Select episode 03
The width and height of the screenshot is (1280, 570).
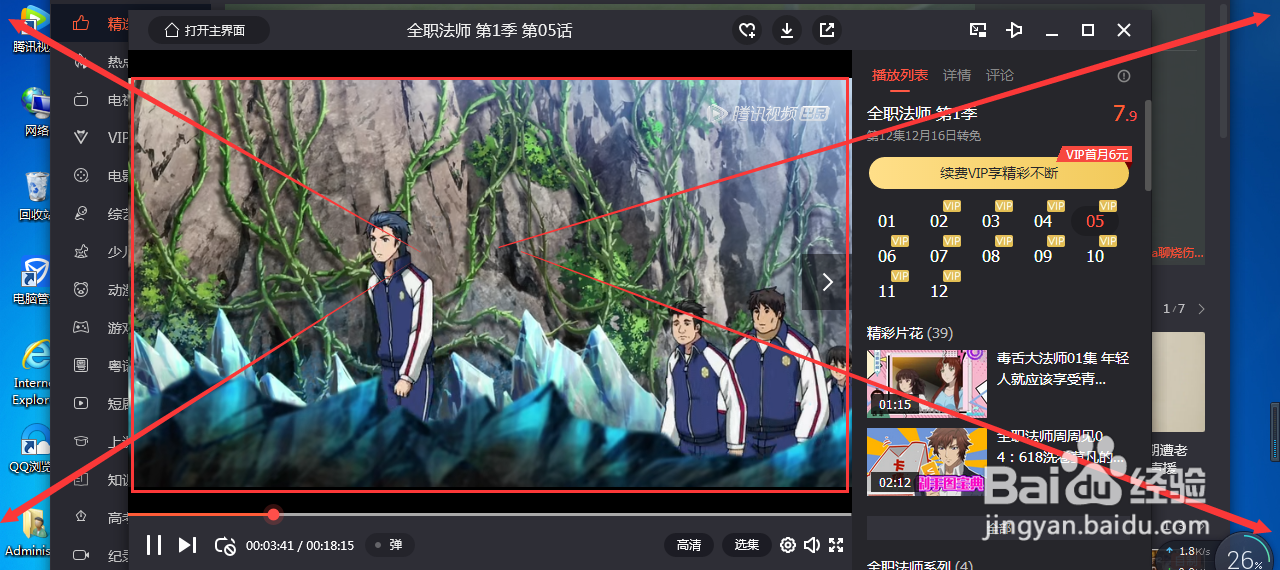[991, 221]
